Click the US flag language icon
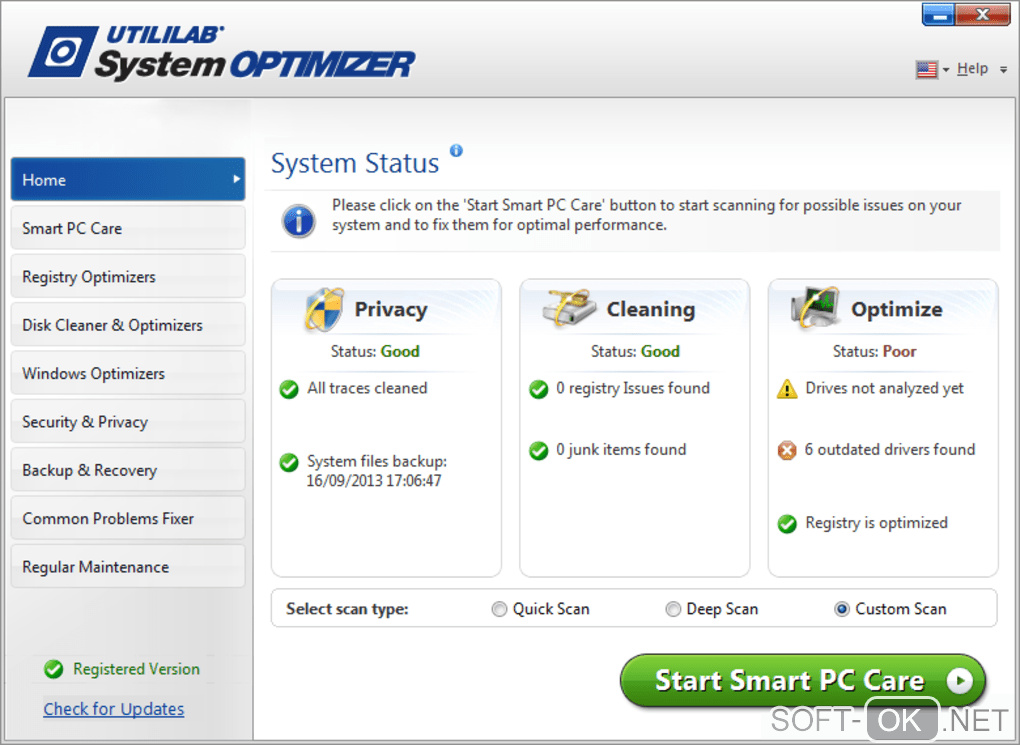 (x=926, y=69)
